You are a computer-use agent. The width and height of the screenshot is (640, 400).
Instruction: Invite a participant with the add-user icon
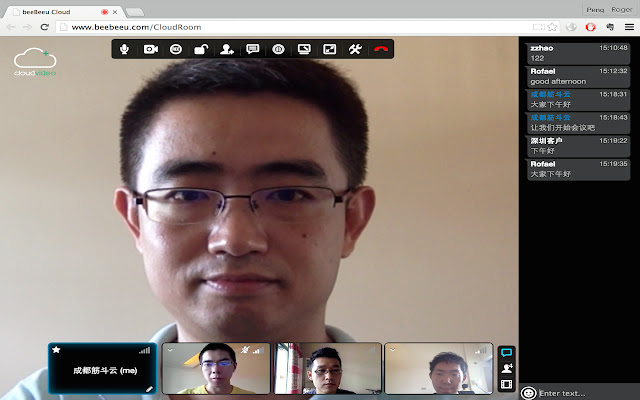click(227, 49)
